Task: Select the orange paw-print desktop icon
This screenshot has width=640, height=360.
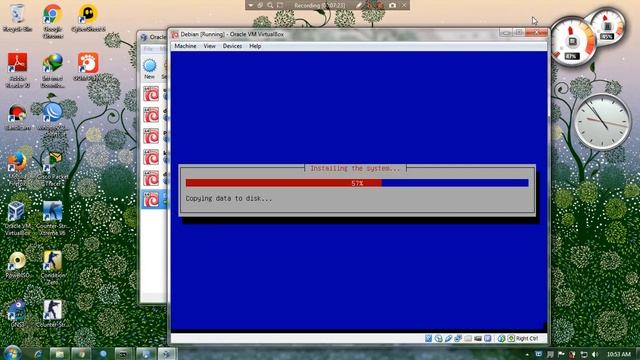Action: click(x=87, y=67)
